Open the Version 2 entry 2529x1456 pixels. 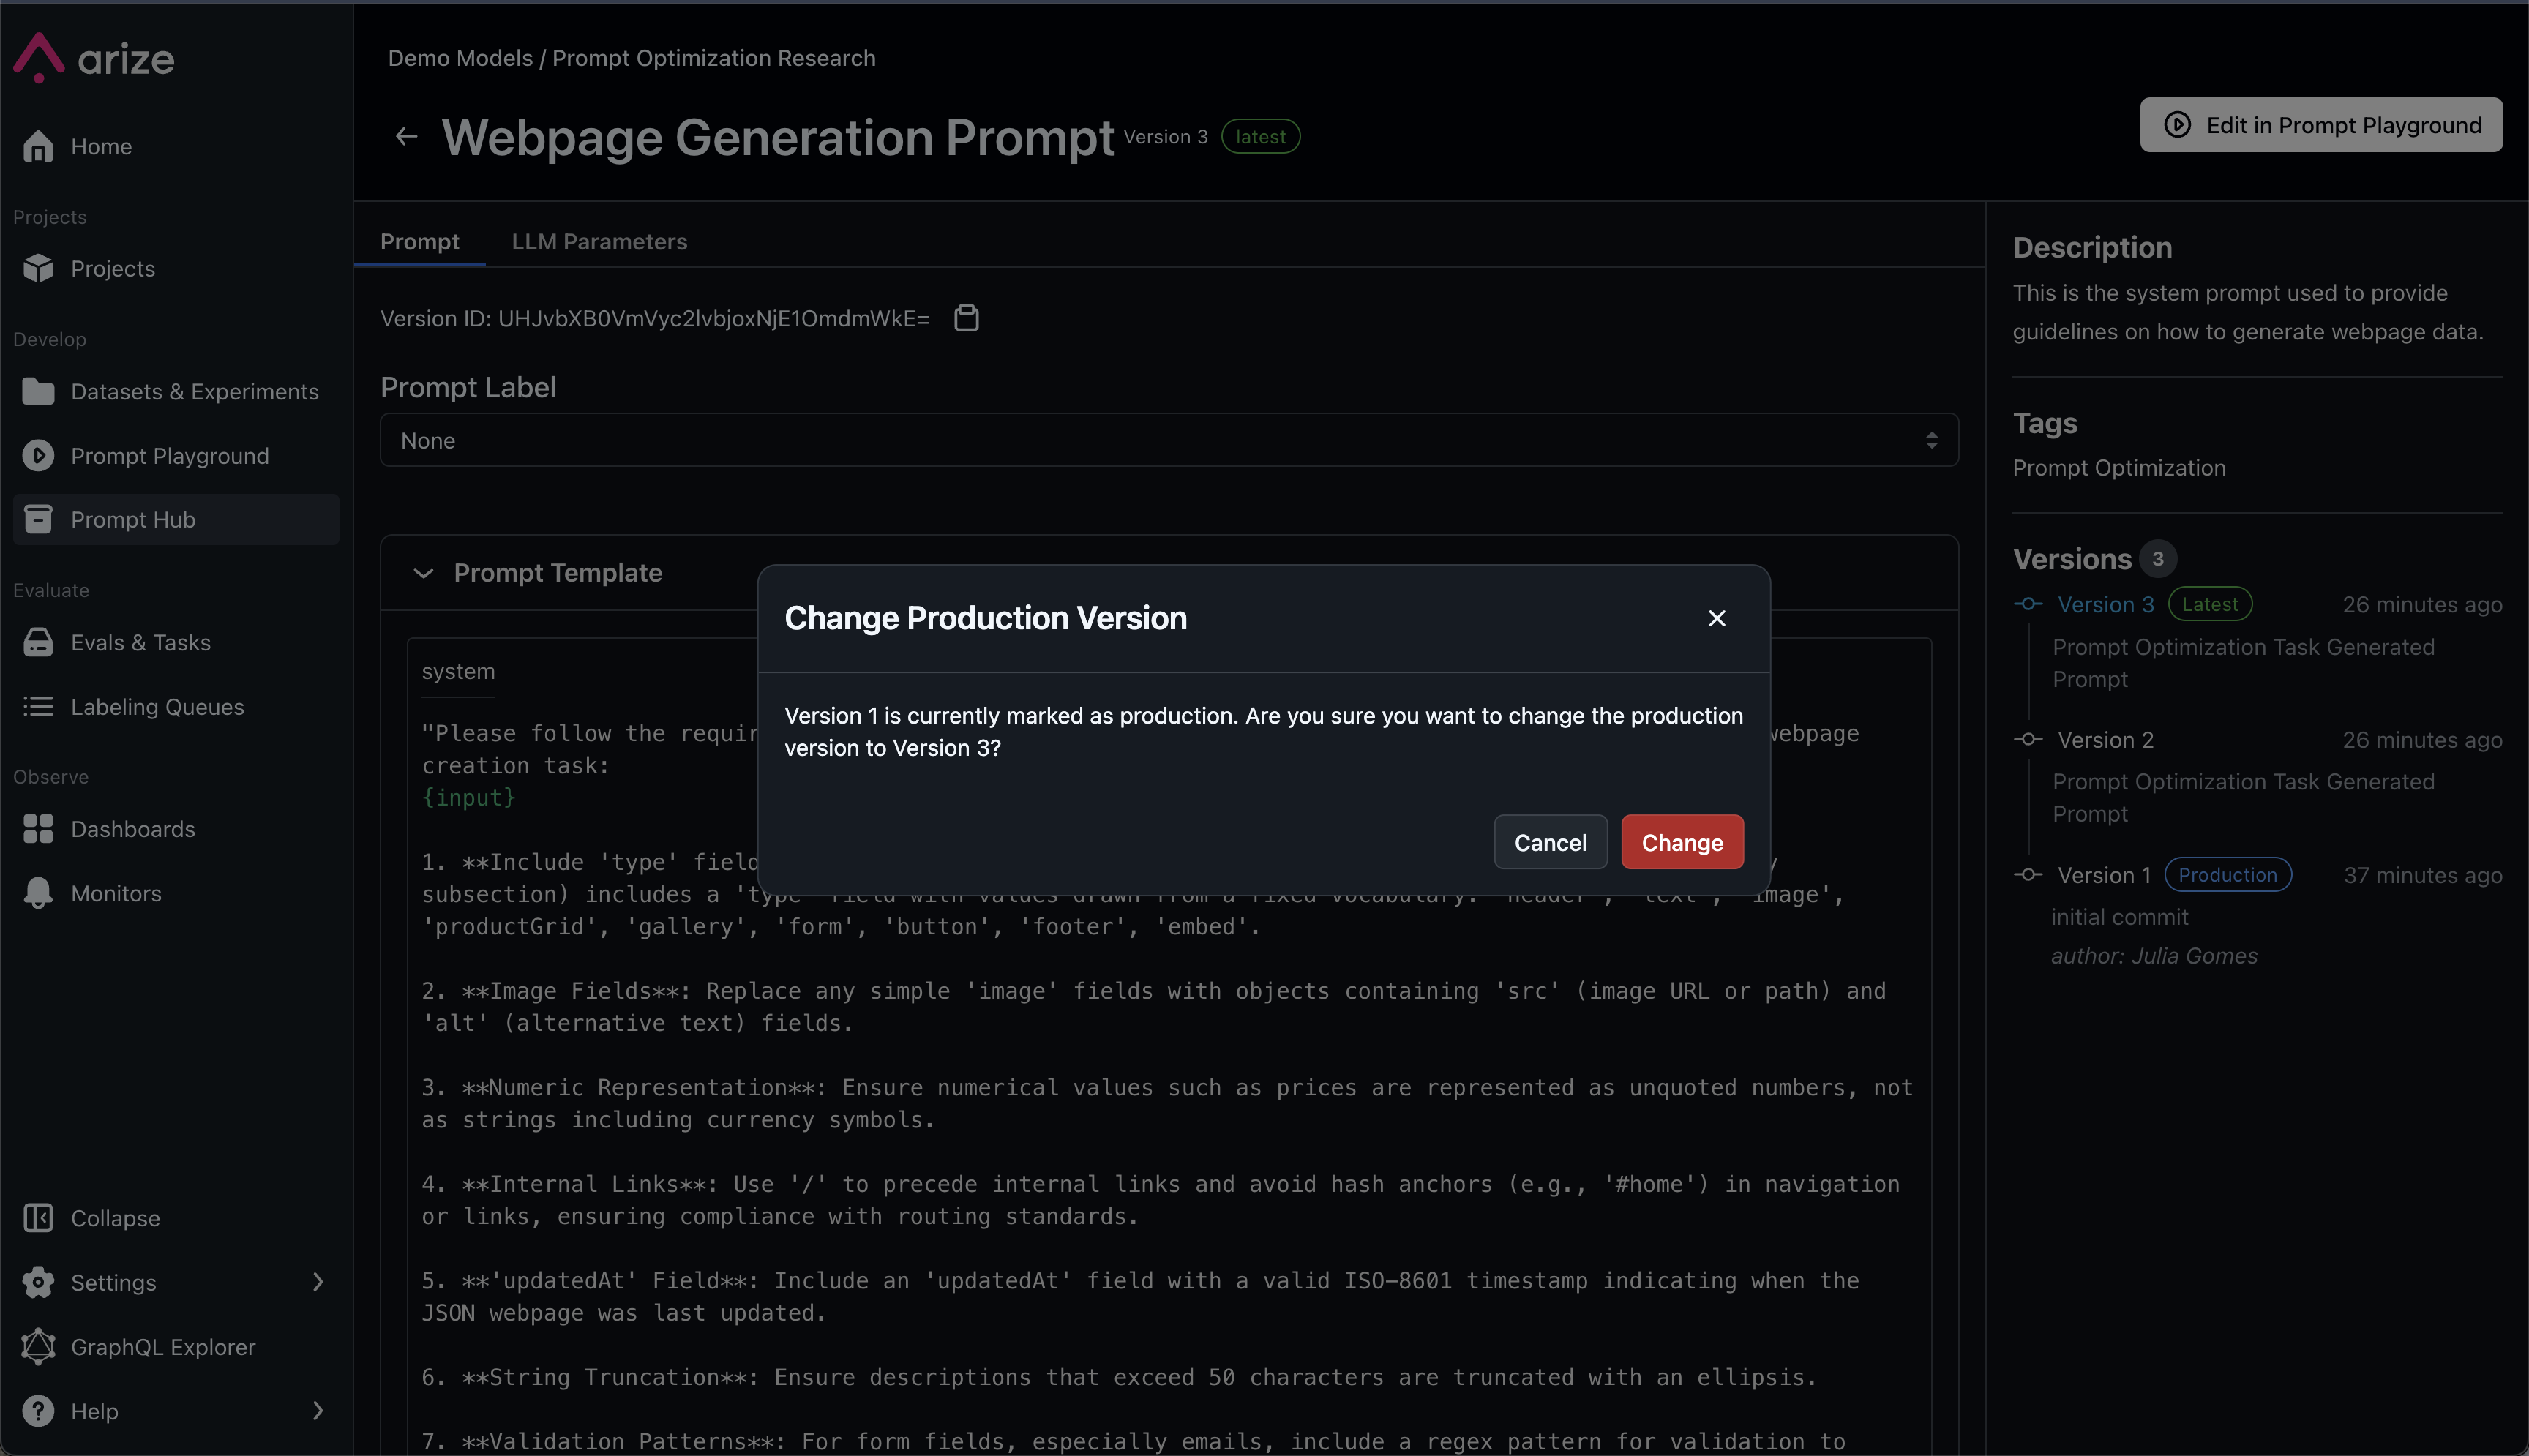tap(2105, 739)
